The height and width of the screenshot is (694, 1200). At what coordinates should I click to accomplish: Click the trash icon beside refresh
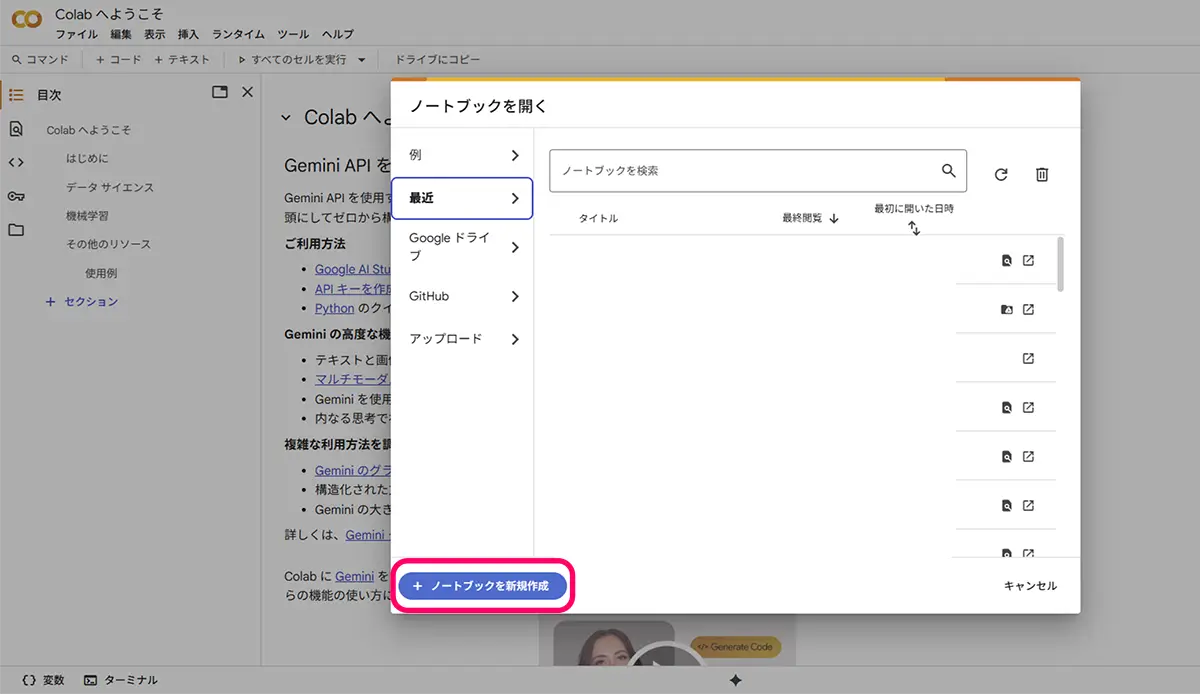[x=1042, y=175]
